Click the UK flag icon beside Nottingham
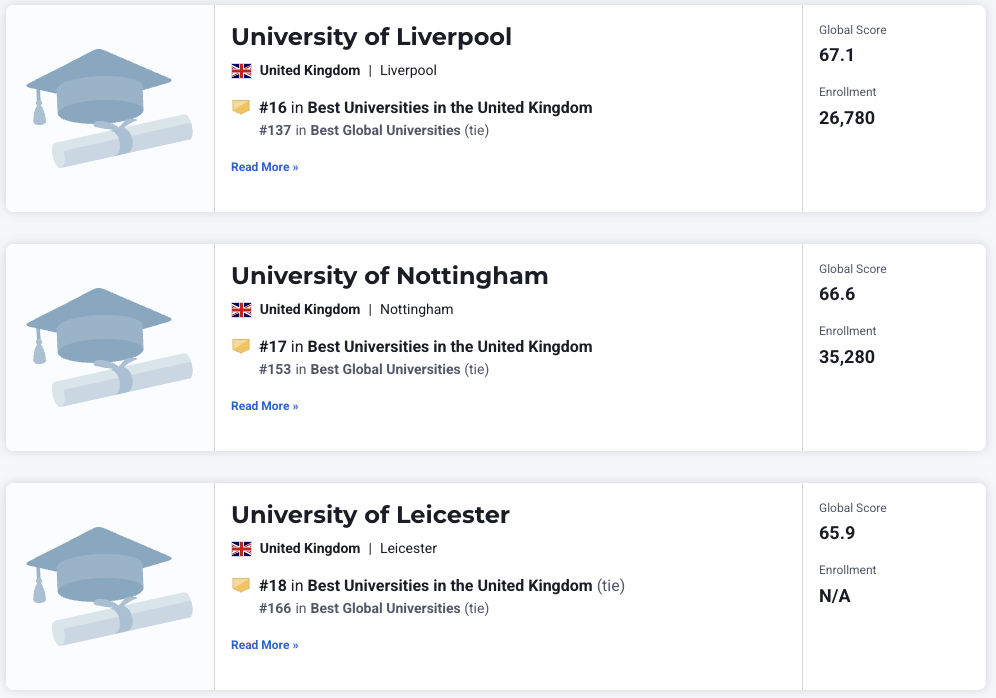 [x=241, y=310]
